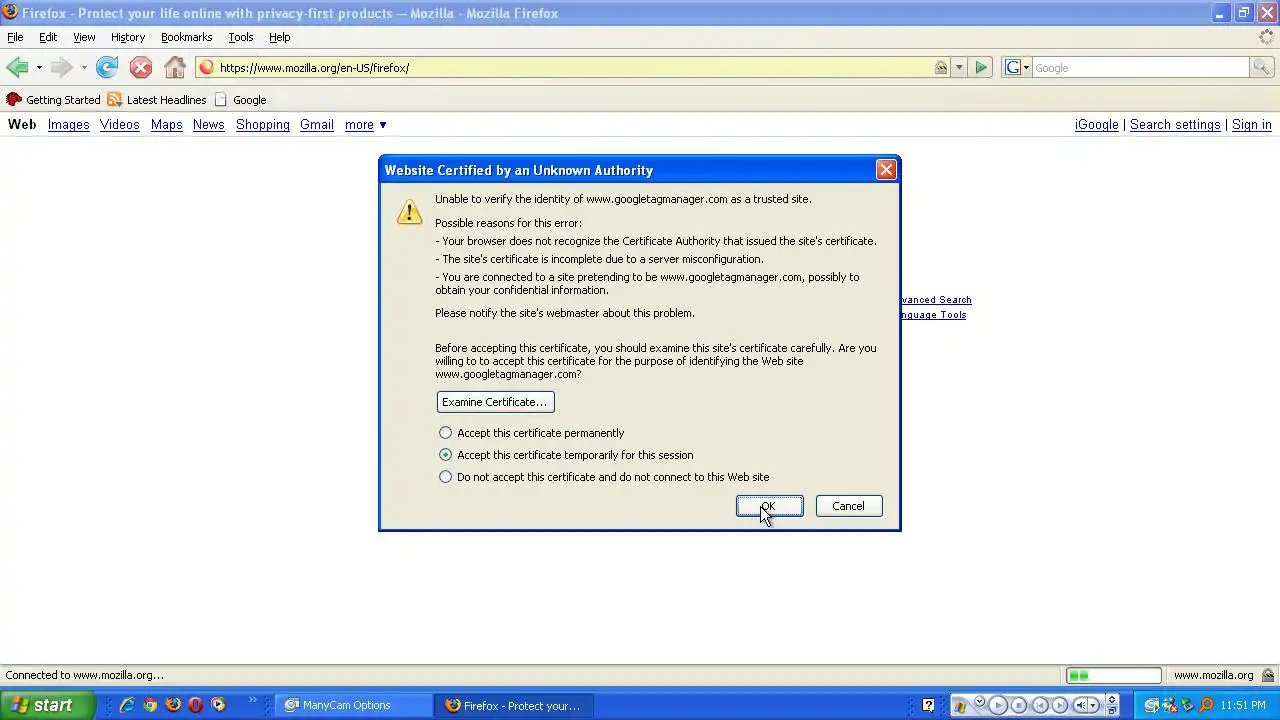Stop loading the page

pos(141,67)
